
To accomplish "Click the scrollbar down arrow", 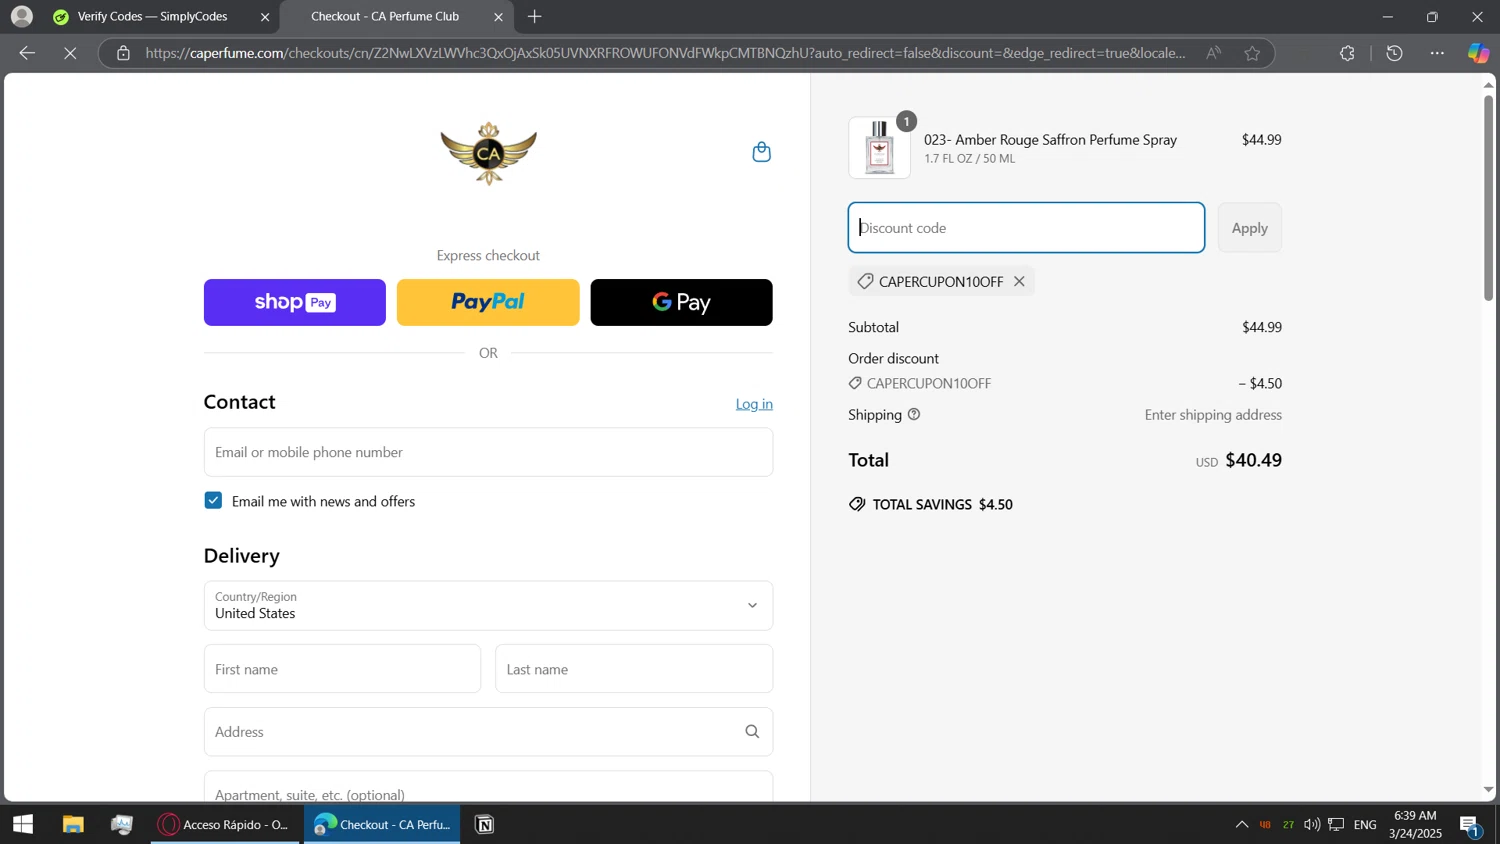I will click(1488, 790).
